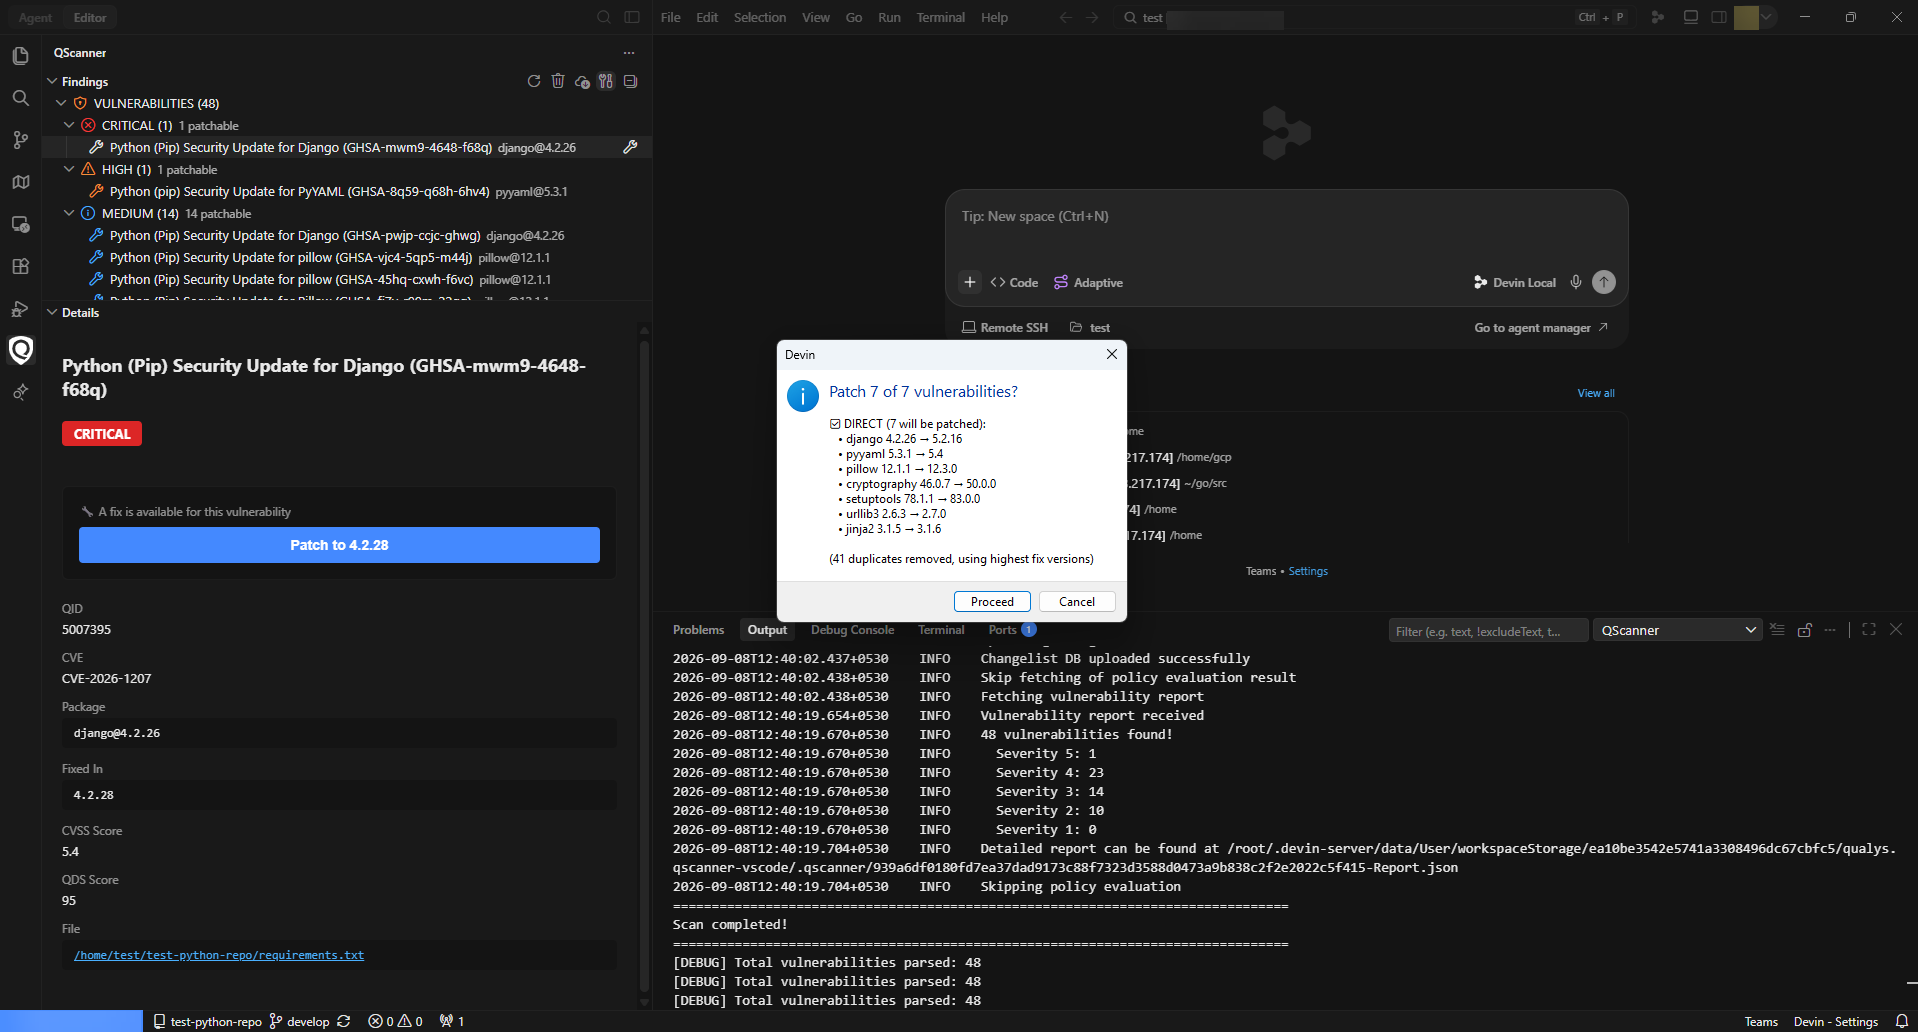Open the Terminal menu in the menu bar
This screenshot has height=1032, width=1918.
pyautogui.click(x=941, y=17)
